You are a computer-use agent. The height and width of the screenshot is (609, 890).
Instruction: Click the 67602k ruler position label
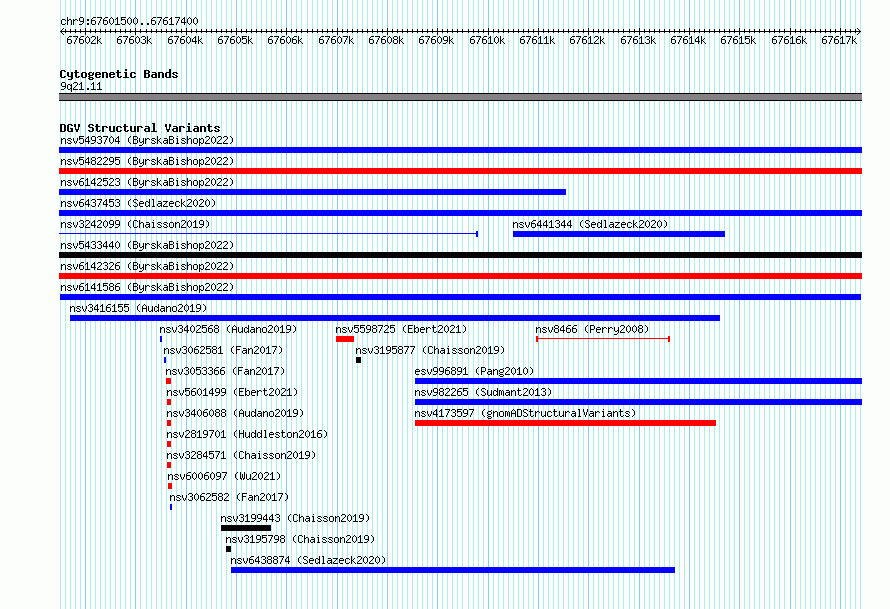(84, 41)
